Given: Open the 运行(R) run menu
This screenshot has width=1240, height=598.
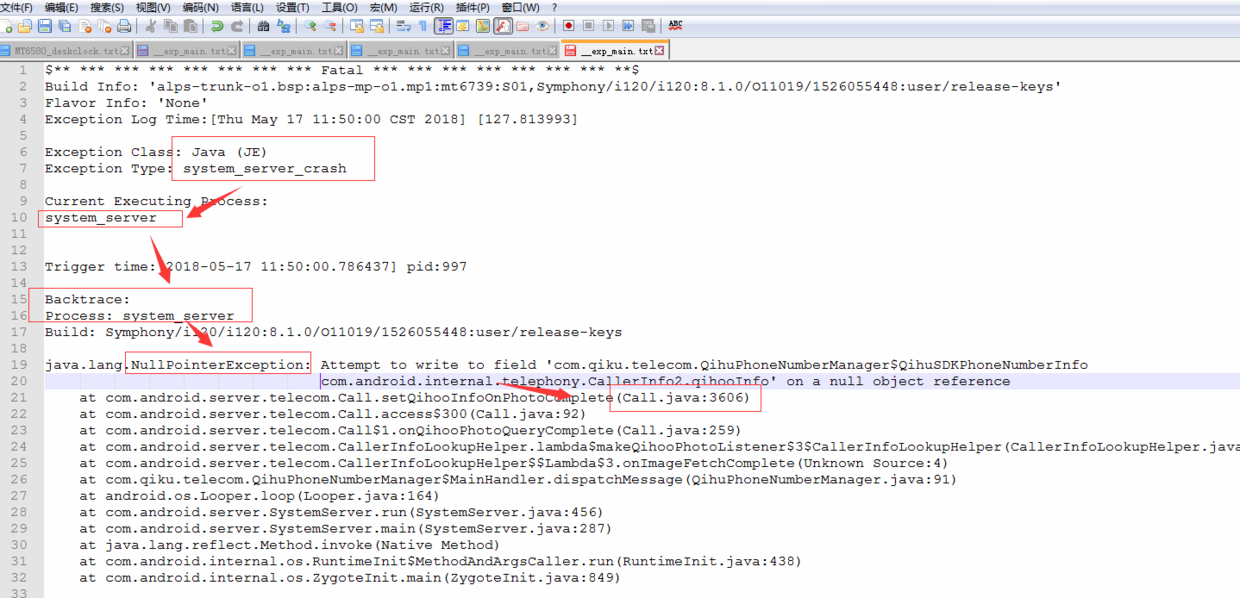Looking at the screenshot, I should [x=426, y=7].
